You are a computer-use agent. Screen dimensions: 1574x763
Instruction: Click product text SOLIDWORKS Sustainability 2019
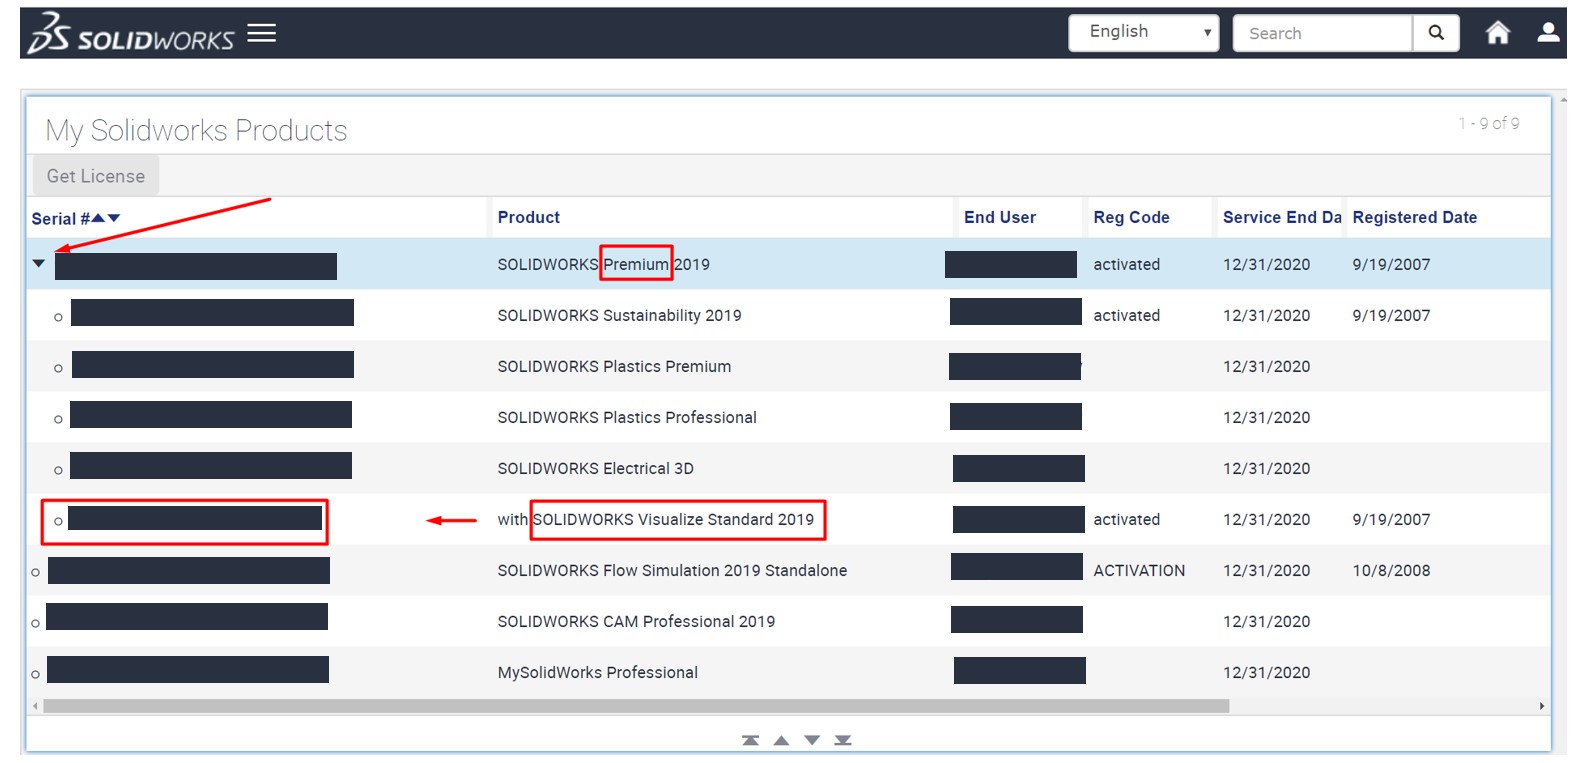[x=619, y=315]
